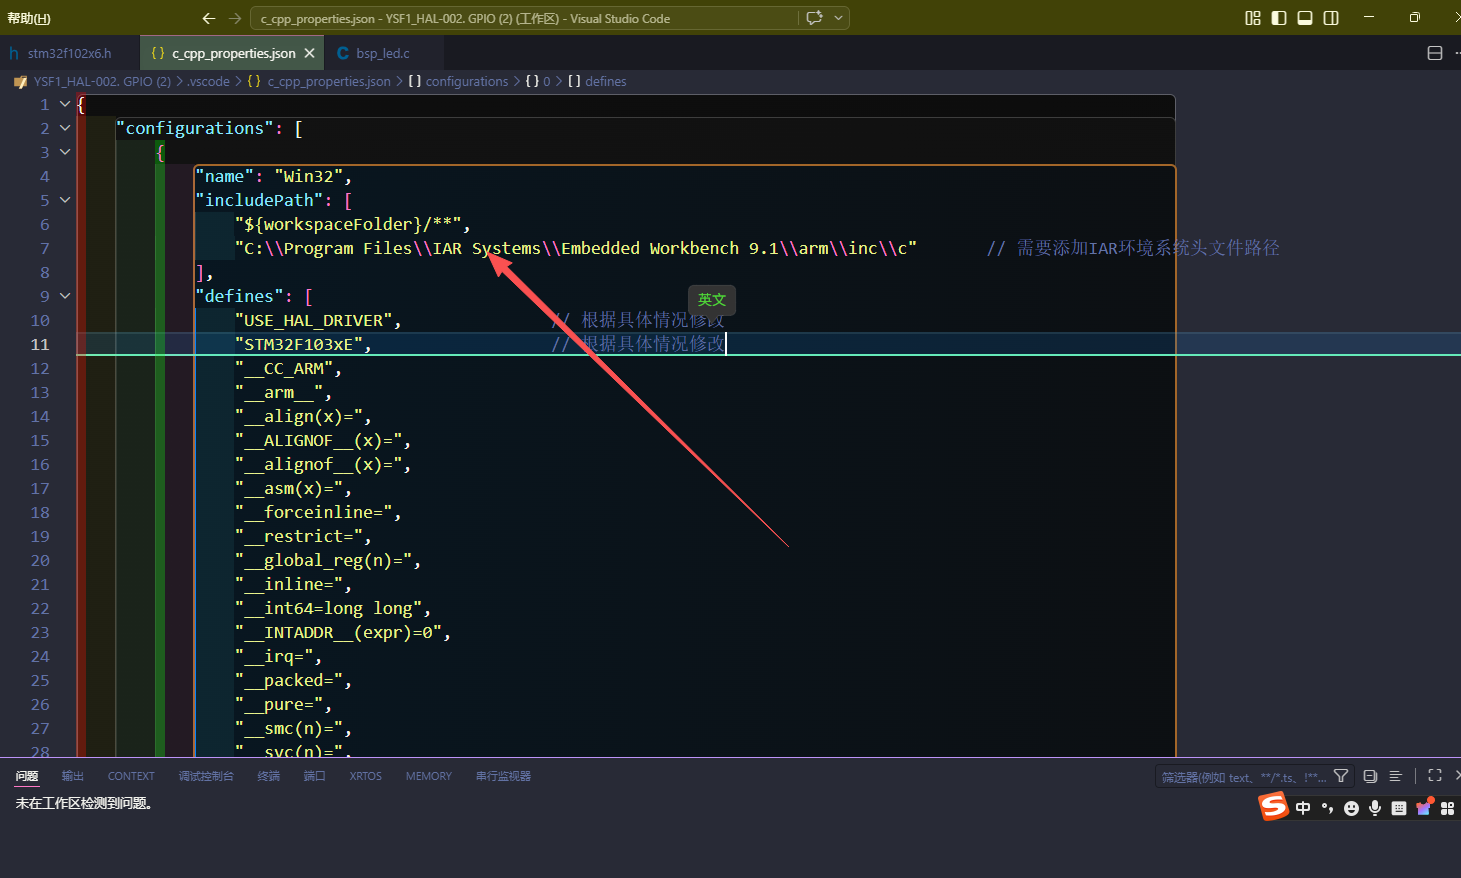
Task: Toggle the secondary side bar icon
Action: click(1331, 18)
